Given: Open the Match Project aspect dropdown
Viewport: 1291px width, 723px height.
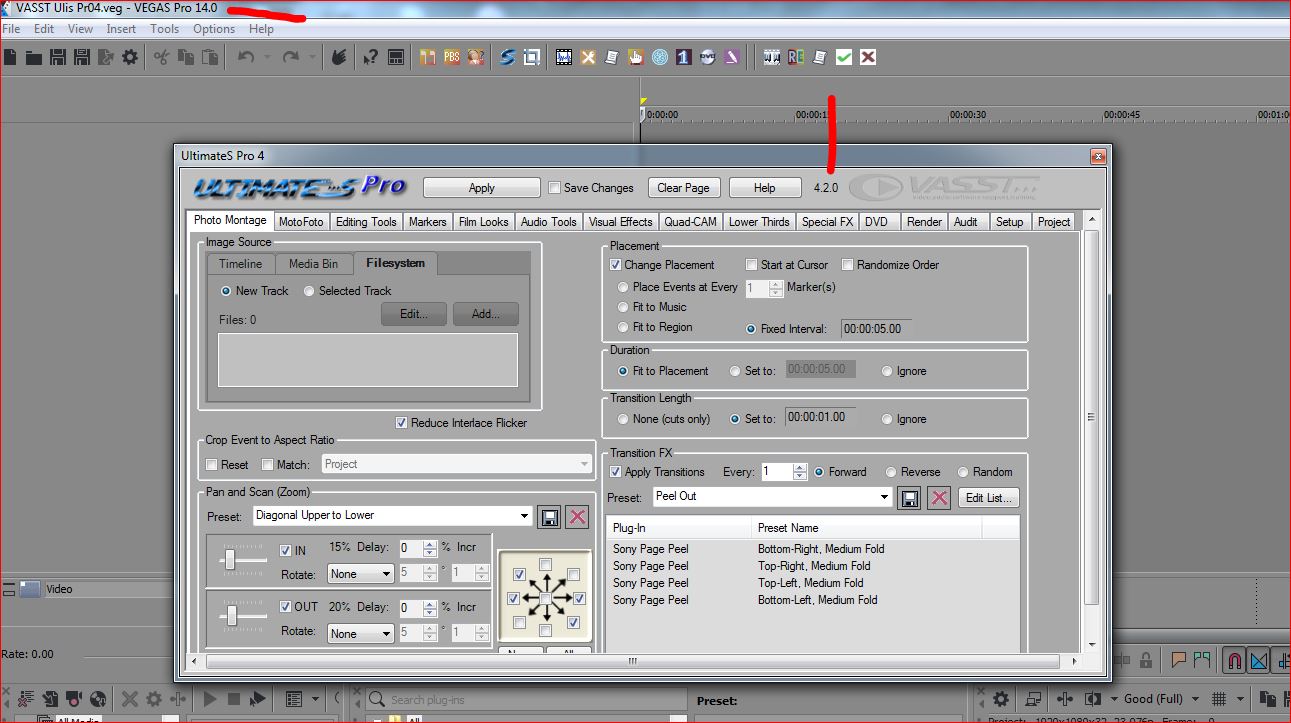Looking at the screenshot, I should pos(457,464).
